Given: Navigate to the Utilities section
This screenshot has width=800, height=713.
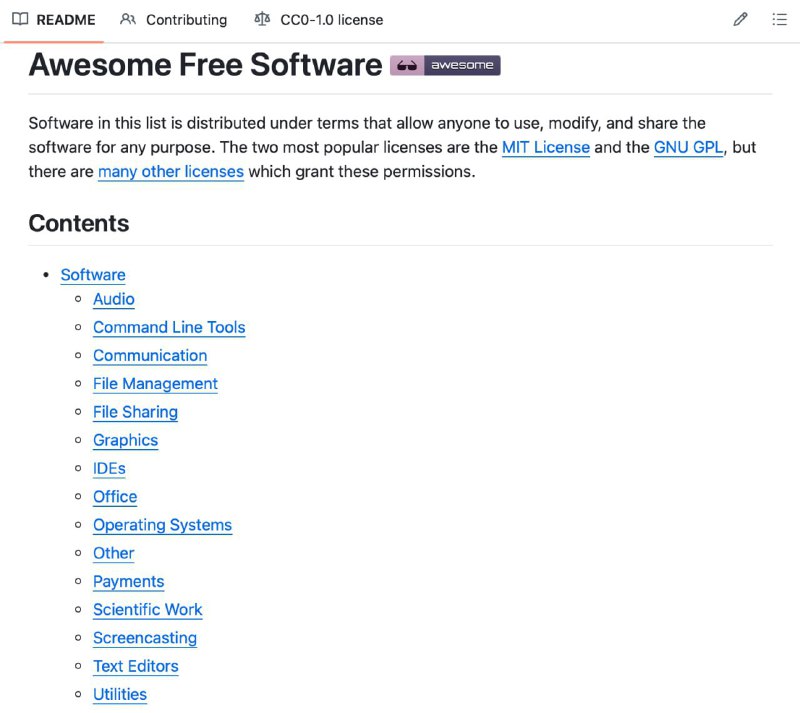Looking at the screenshot, I should pos(119,694).
